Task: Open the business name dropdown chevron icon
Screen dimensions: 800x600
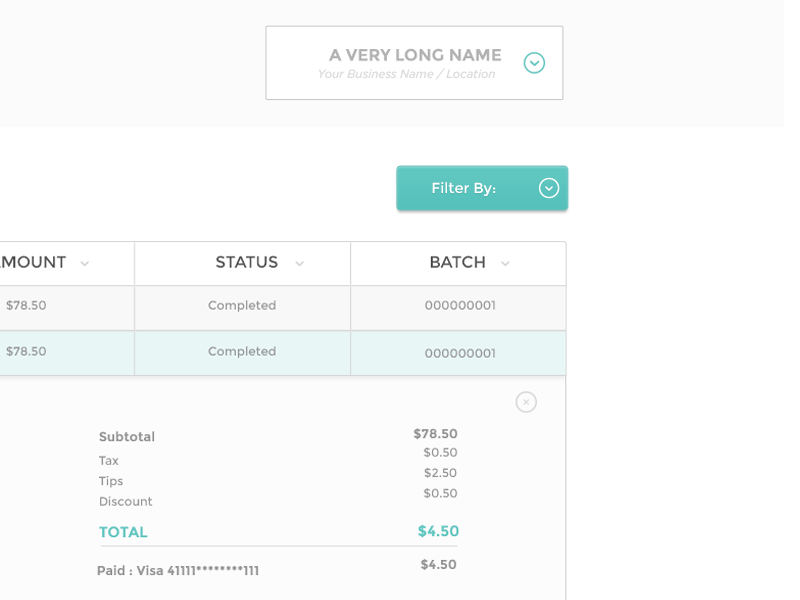Action: [x=534, y=63]
